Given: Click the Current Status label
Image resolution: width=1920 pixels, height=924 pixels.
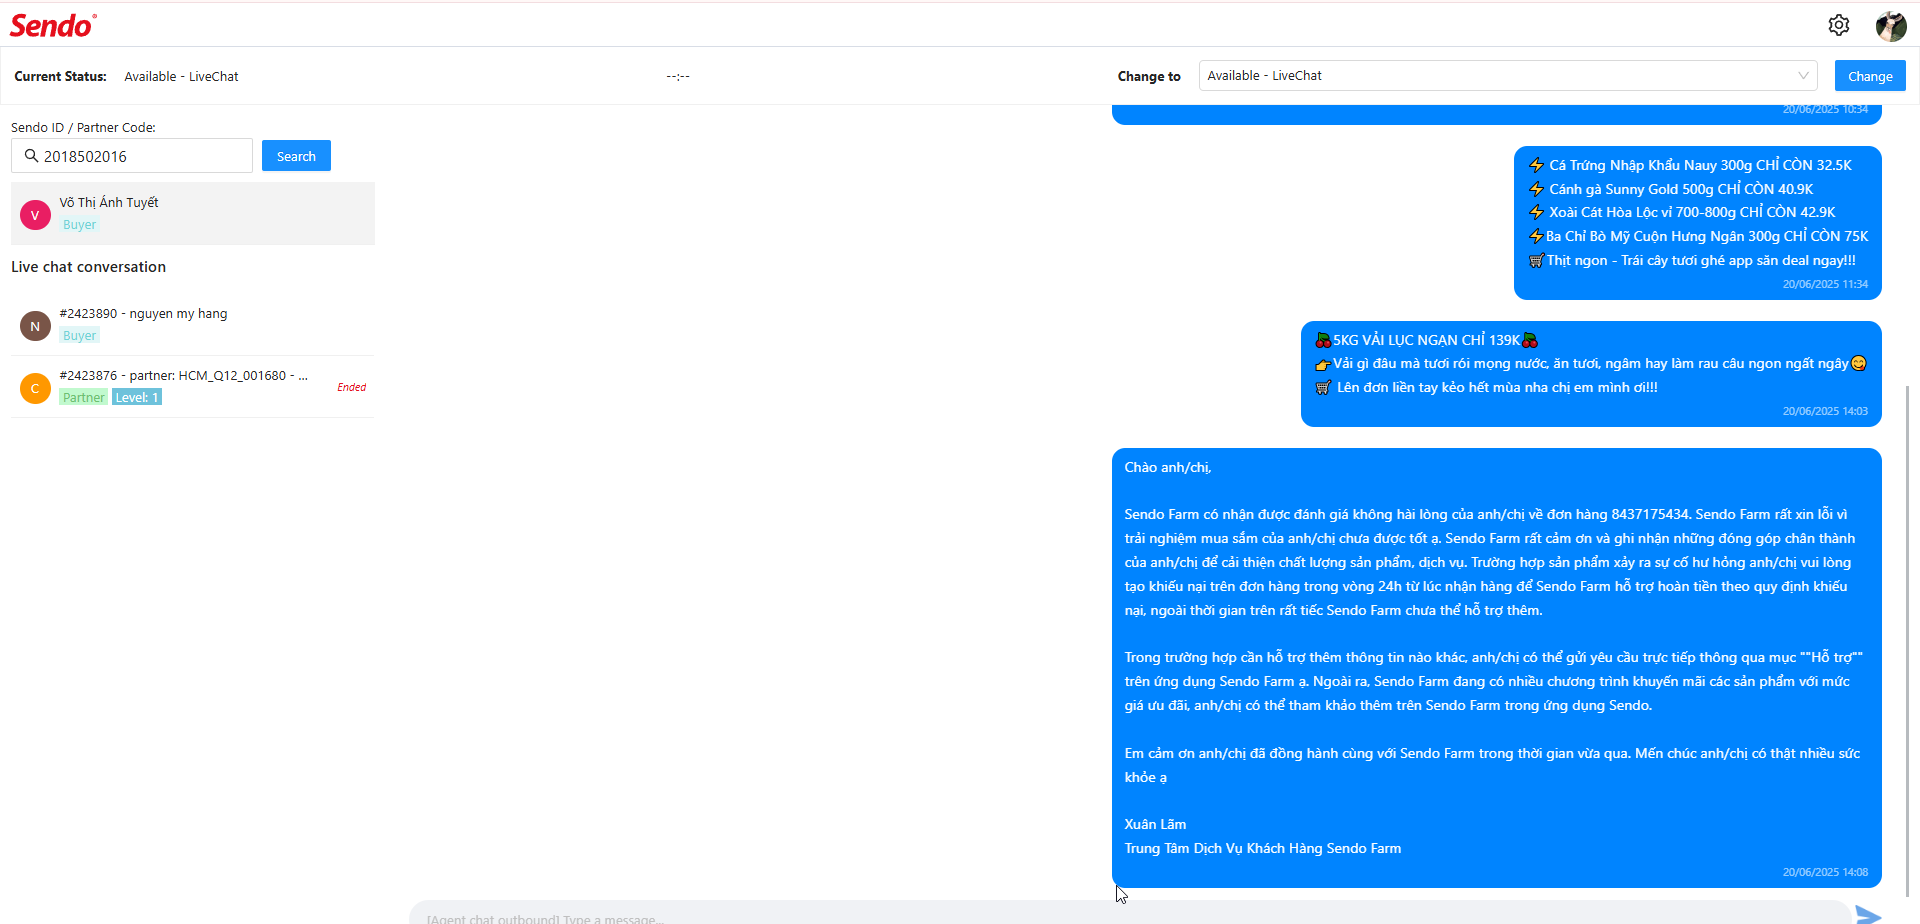Looking at the screenshot, I should pos(60,76).
